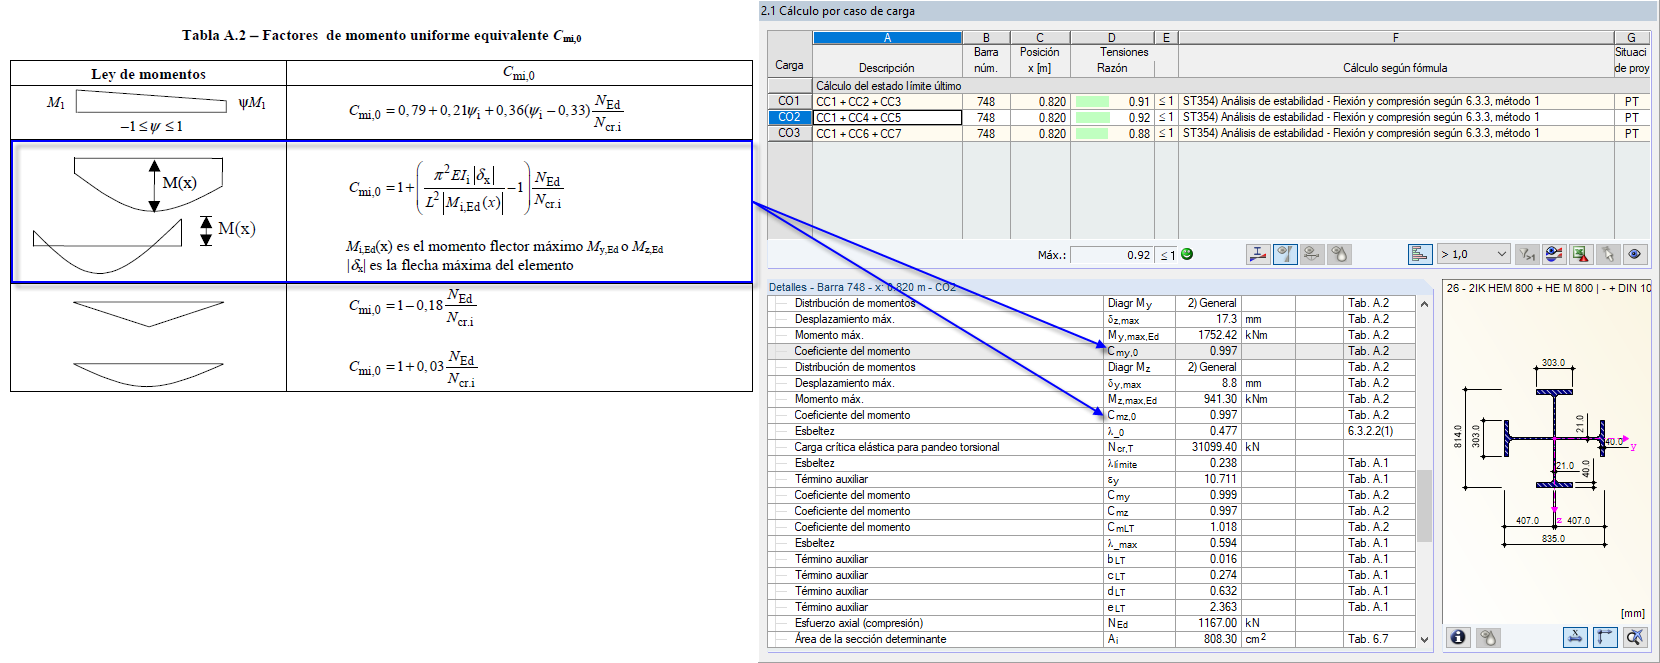Click the '2.1 Cálculo por caso de carga' title
1660x663 pixels.
838,11
